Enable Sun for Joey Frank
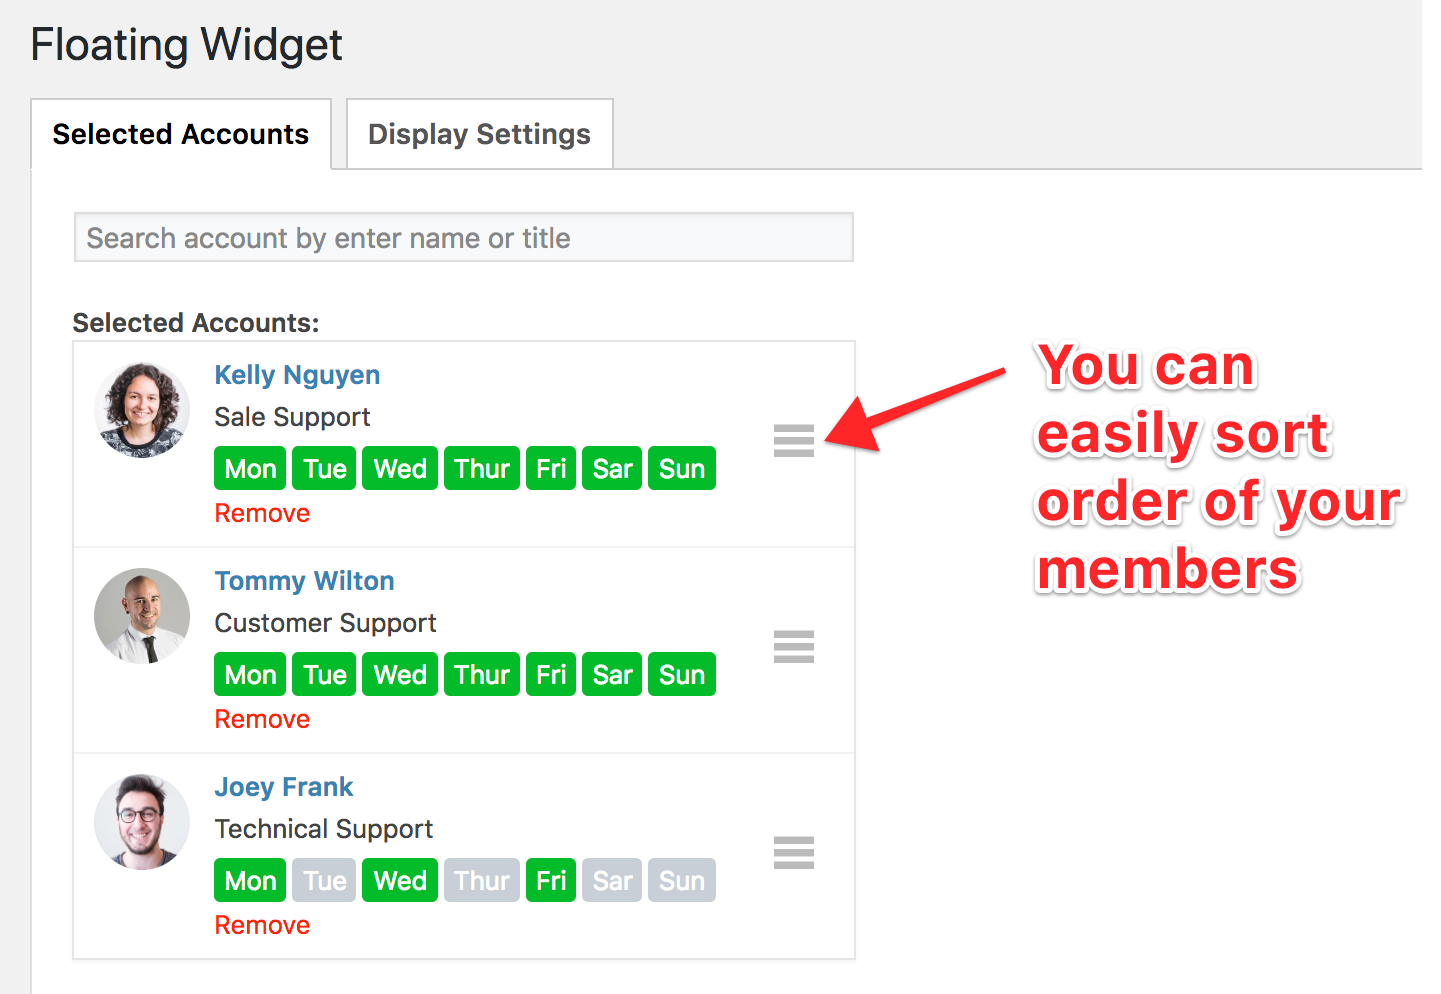Image resolution: width=1441 pixels, height=994 pixels. coord(682,881)
